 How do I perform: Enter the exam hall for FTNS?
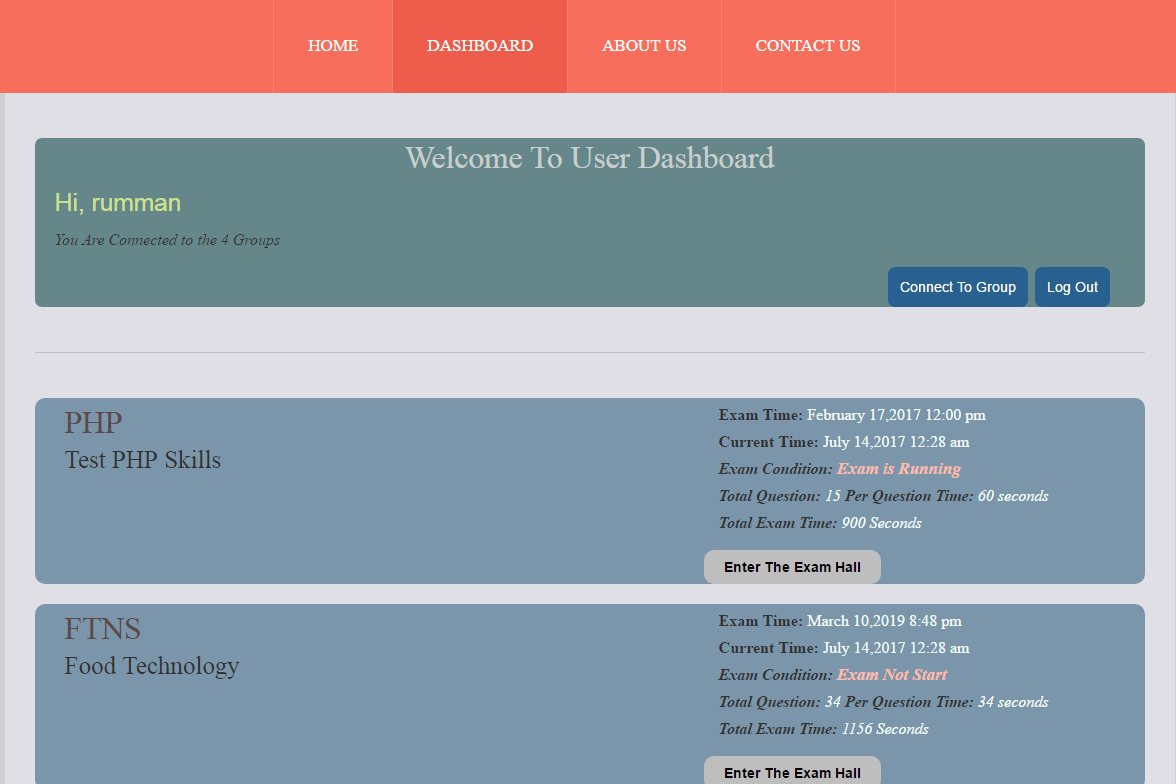pyautogui.click(x=792, y=772)
